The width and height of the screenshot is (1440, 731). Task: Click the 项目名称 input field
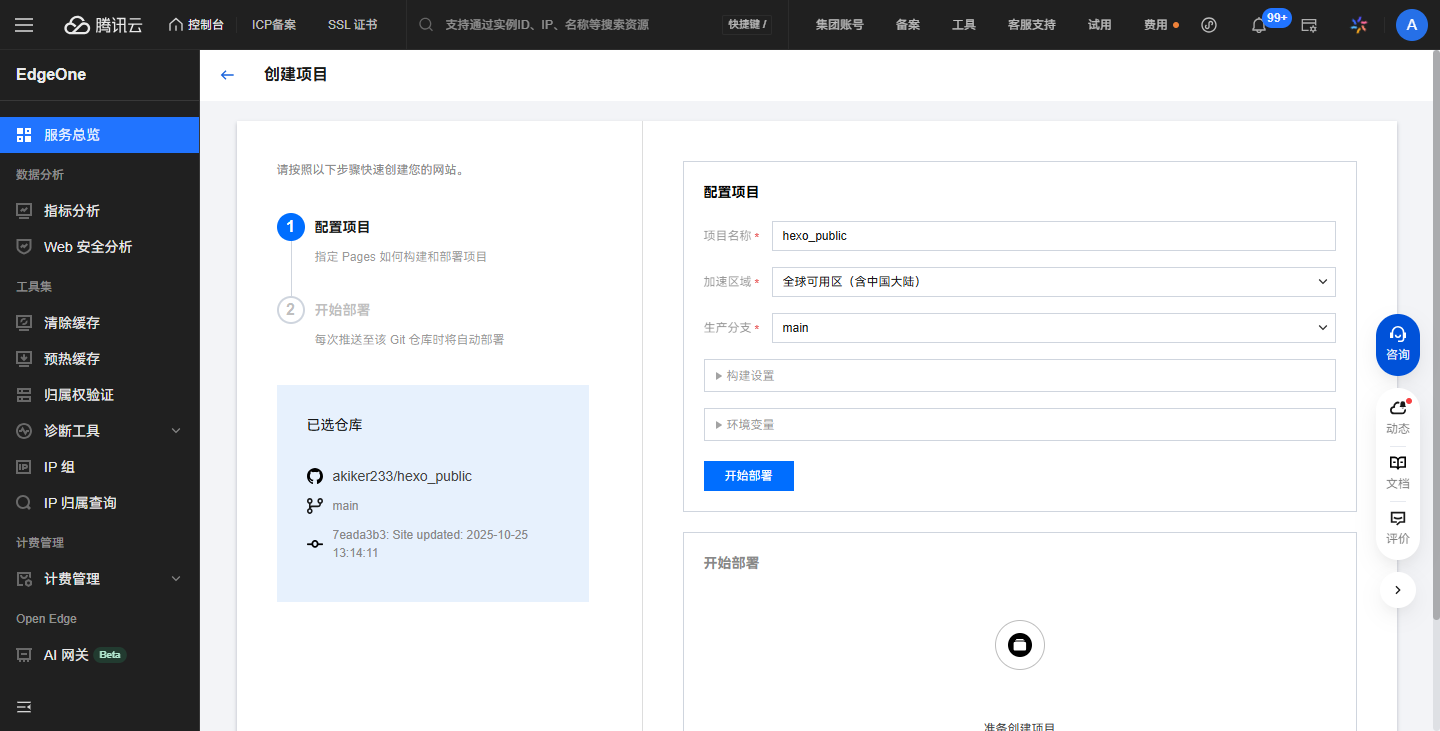[x=1053, y=236]
